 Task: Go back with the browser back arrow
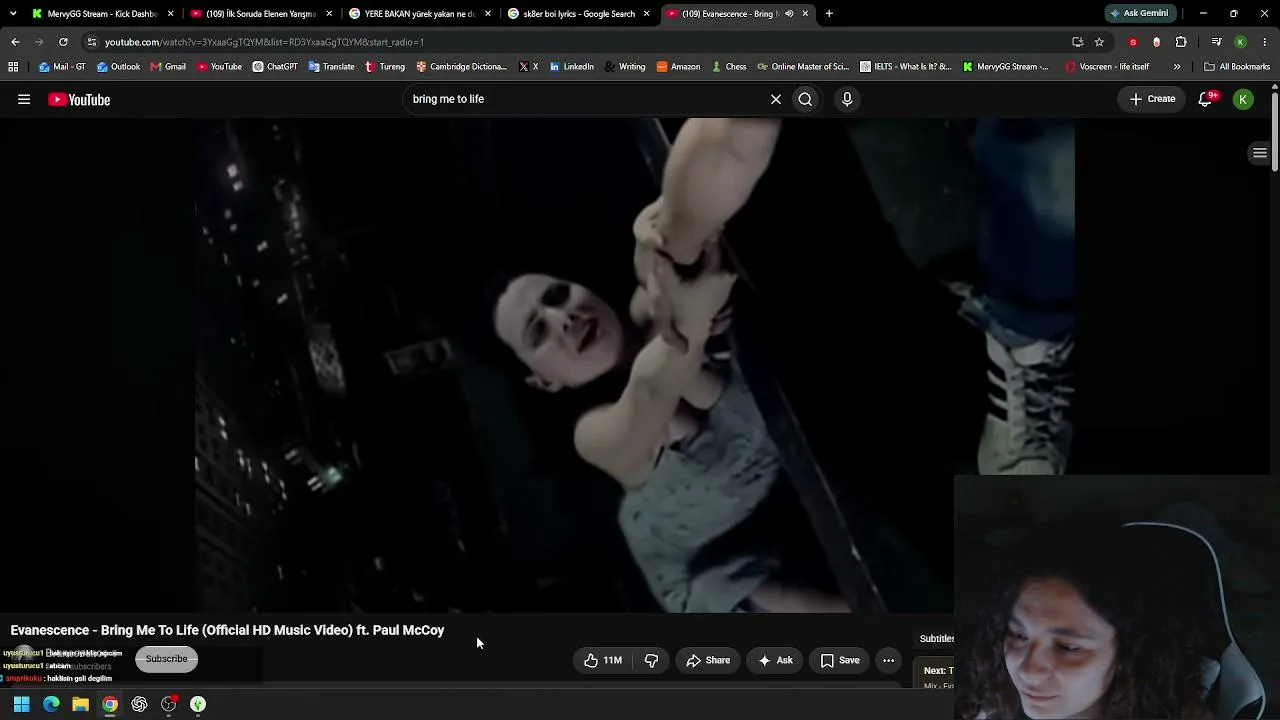pyautogui.click(x=15, y=42)
